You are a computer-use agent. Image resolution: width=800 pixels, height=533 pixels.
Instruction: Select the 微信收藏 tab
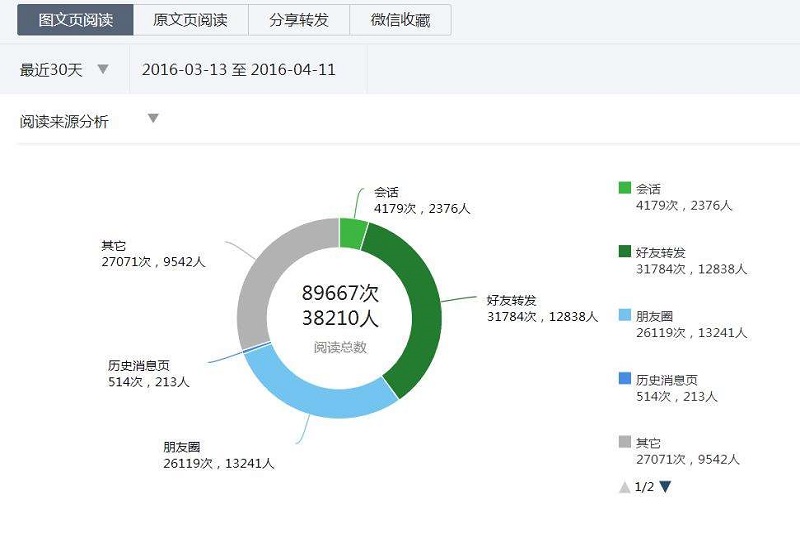tap(400, 20)
